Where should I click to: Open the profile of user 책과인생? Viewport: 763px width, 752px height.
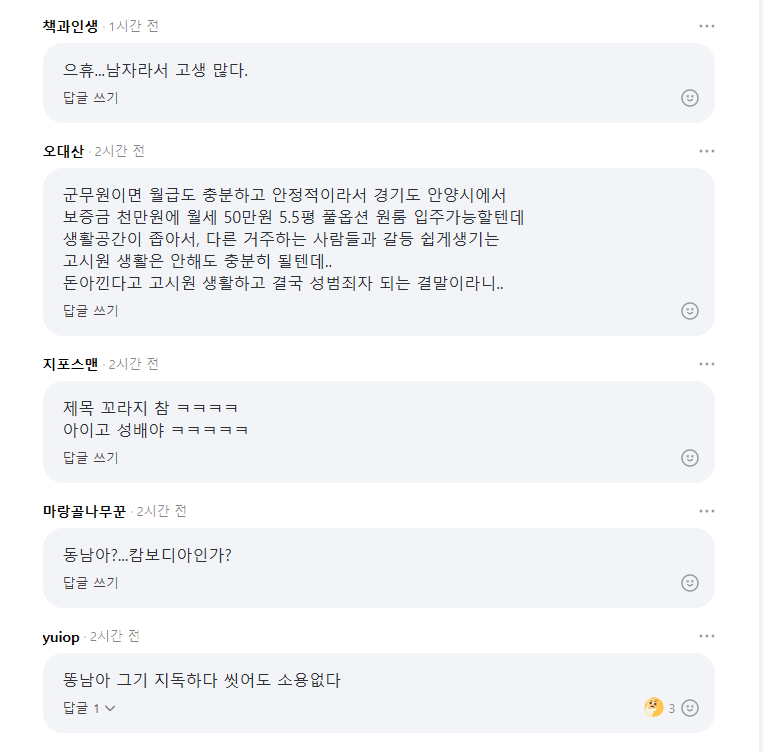[x=70, y=26]
